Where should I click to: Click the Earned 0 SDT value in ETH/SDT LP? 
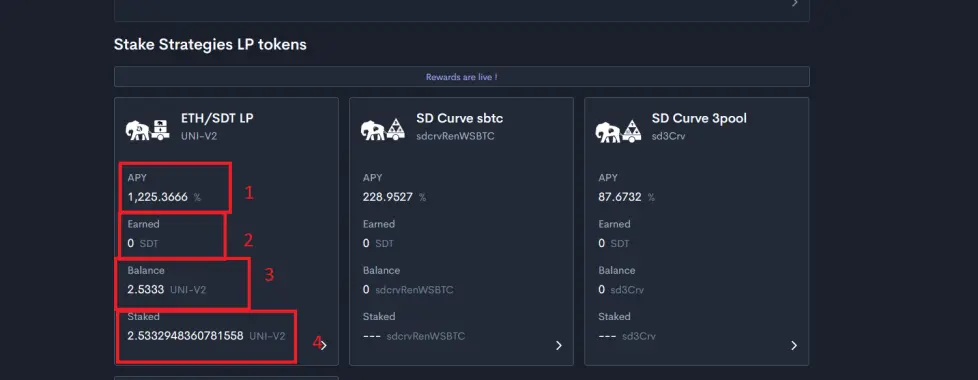click(x=143, y=243)
